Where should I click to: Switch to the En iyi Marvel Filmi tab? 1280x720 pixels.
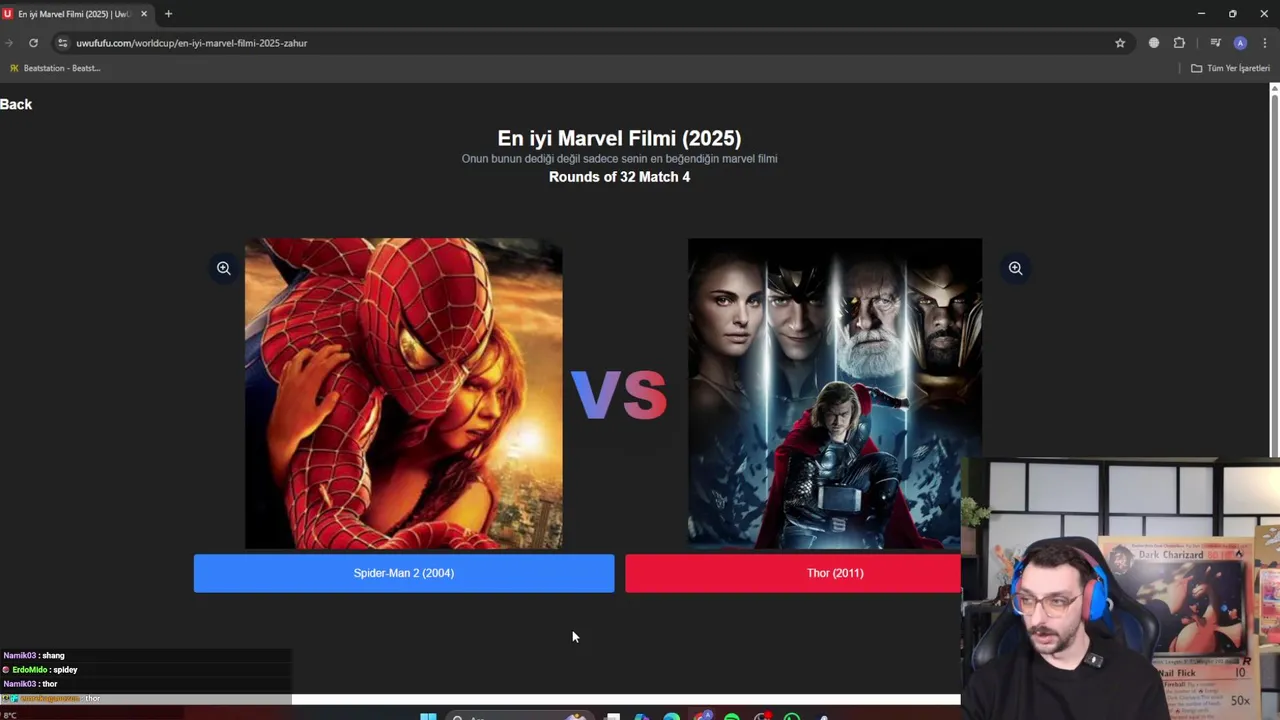75,14
